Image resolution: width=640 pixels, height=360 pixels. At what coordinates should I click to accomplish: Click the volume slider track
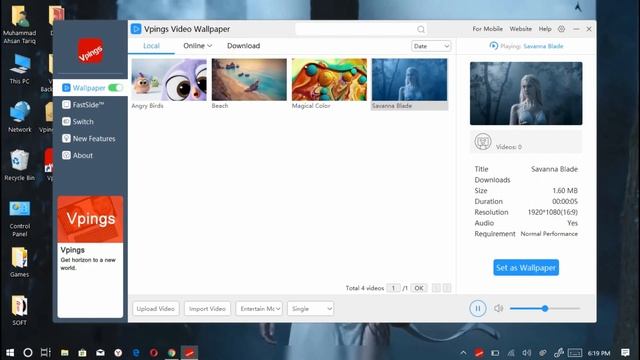tap(545, 309)
